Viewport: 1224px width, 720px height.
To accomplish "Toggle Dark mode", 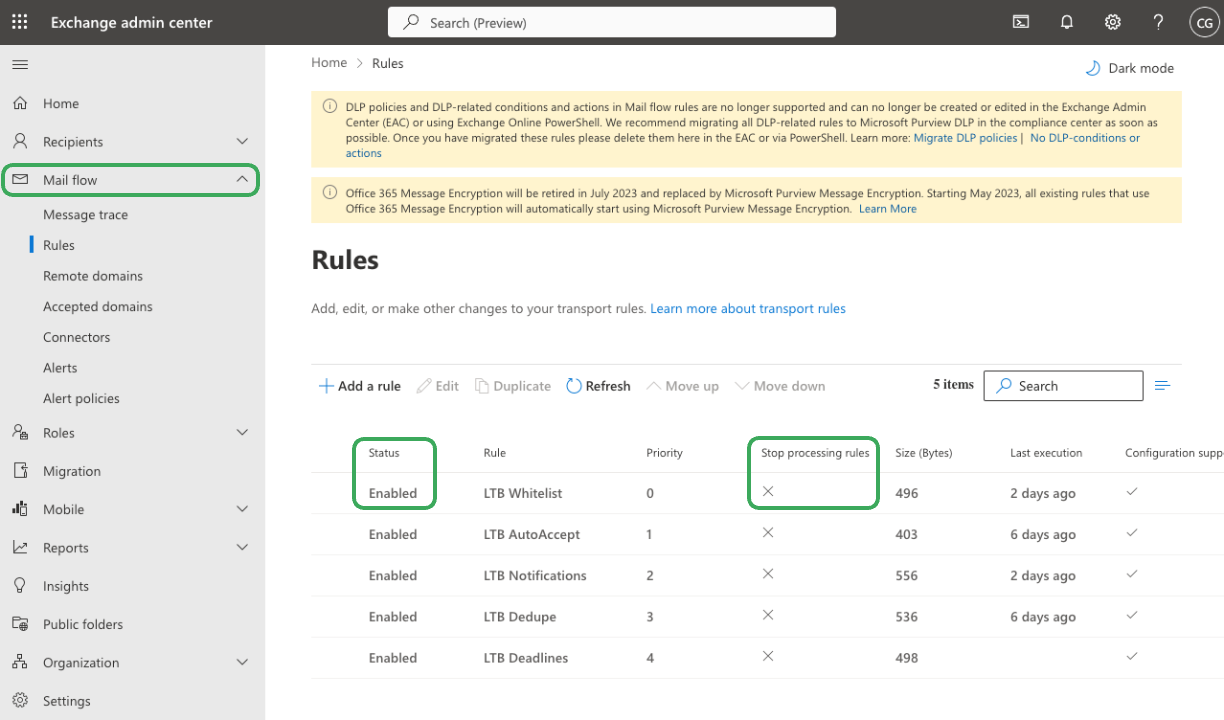I will (1129, 68).
